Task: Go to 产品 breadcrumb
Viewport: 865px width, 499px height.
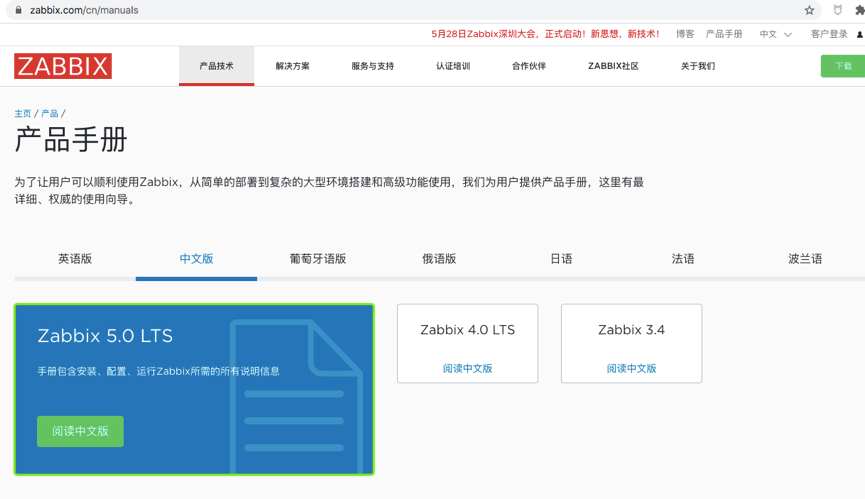Action: (50, 114)
